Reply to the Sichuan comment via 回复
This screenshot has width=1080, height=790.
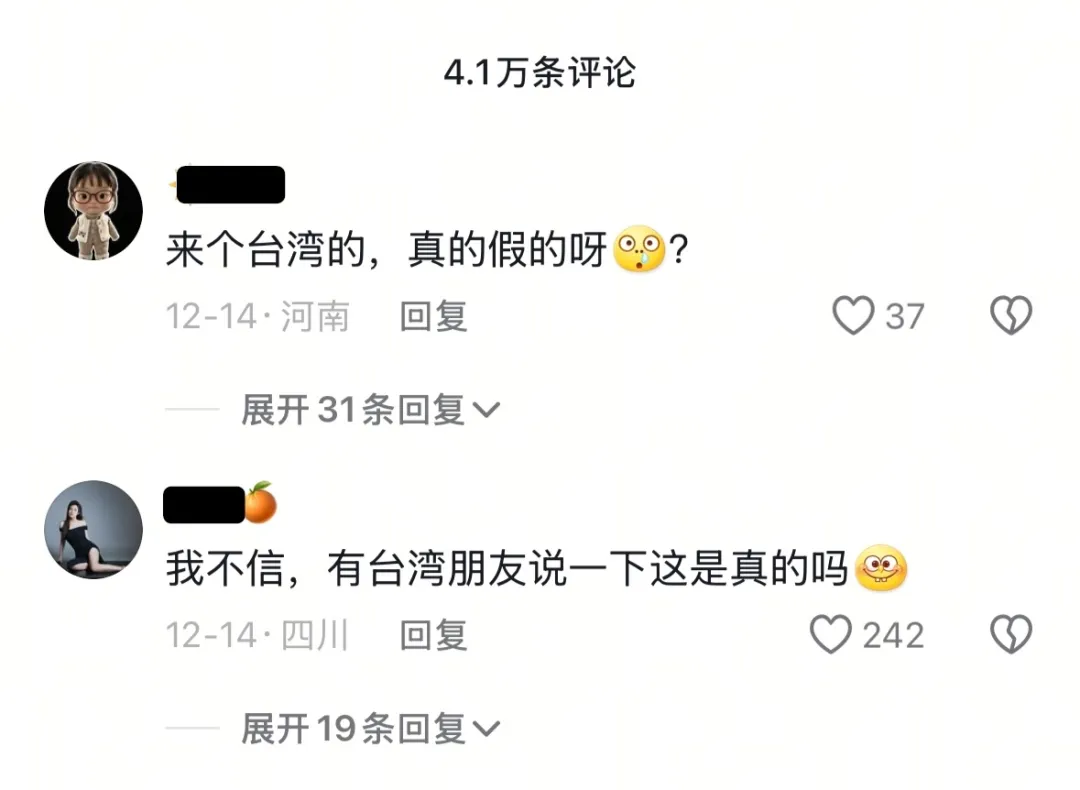[434, 635]
